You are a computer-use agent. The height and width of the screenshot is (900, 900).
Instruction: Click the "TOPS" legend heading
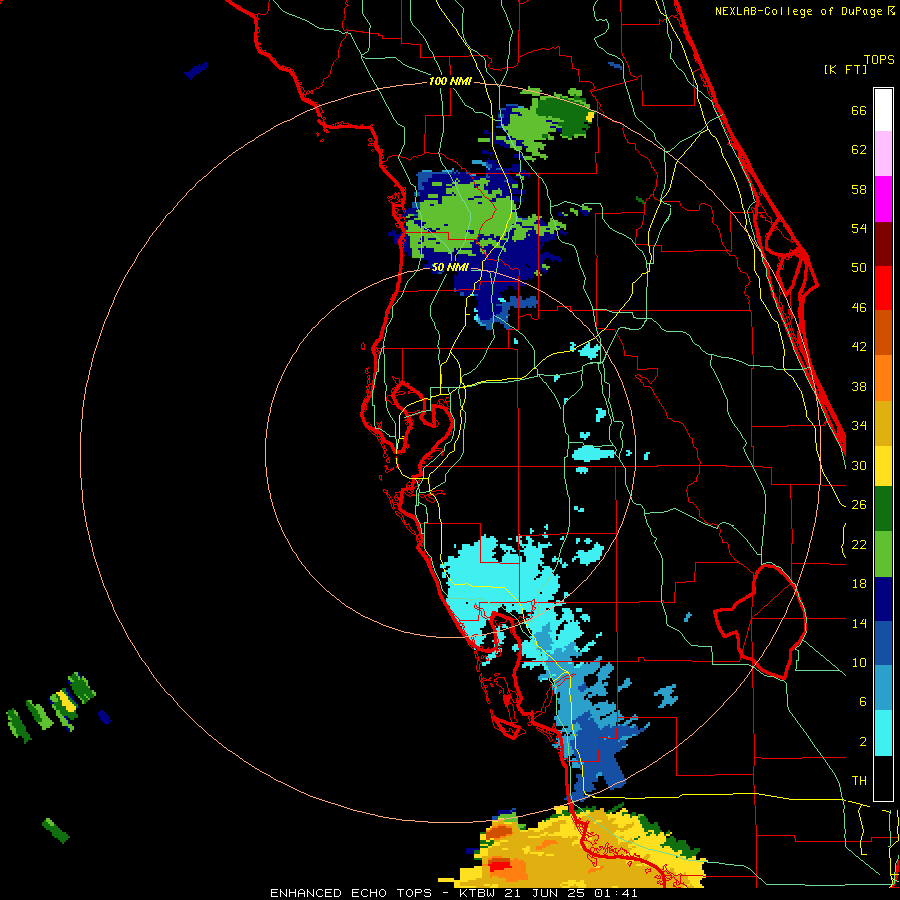click(x=879, y=60)
